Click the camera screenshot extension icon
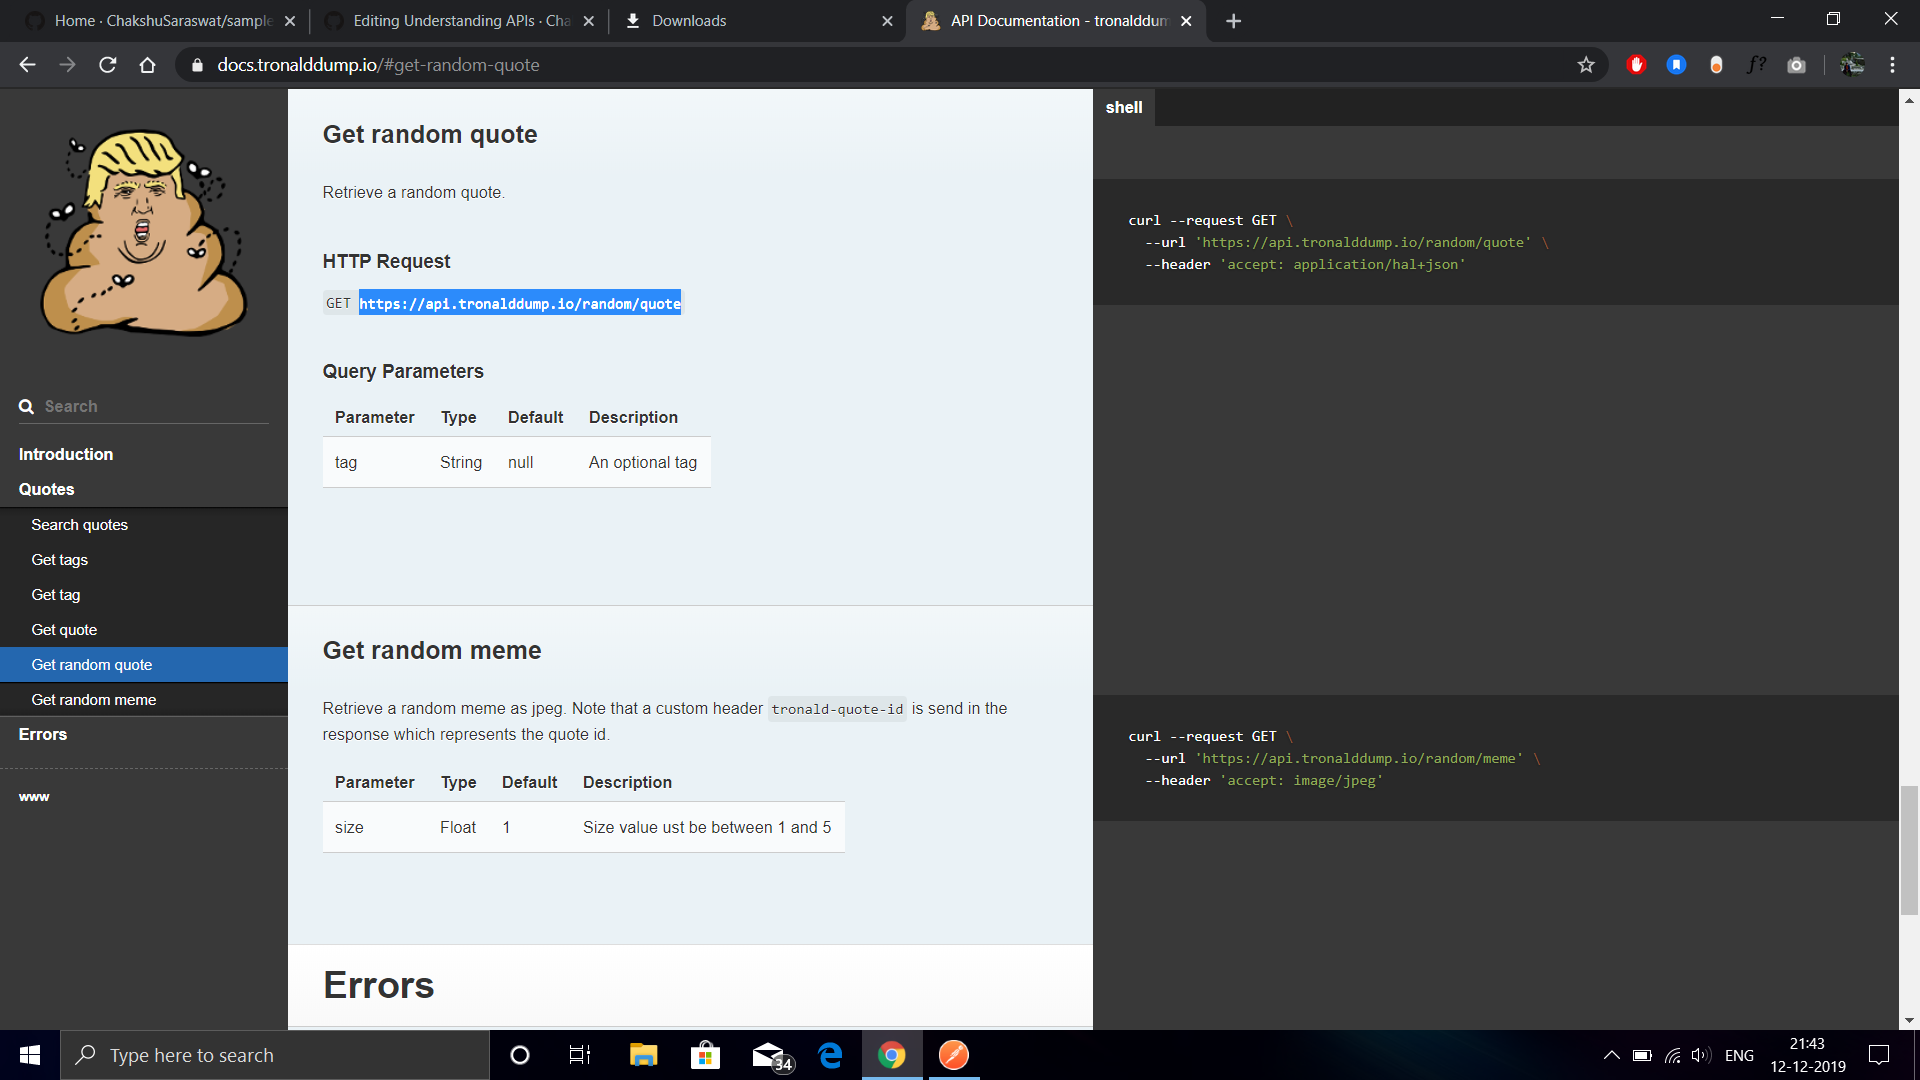Image resolution: width=1920 pixels, height=1080 pixels. [1796, 65]
